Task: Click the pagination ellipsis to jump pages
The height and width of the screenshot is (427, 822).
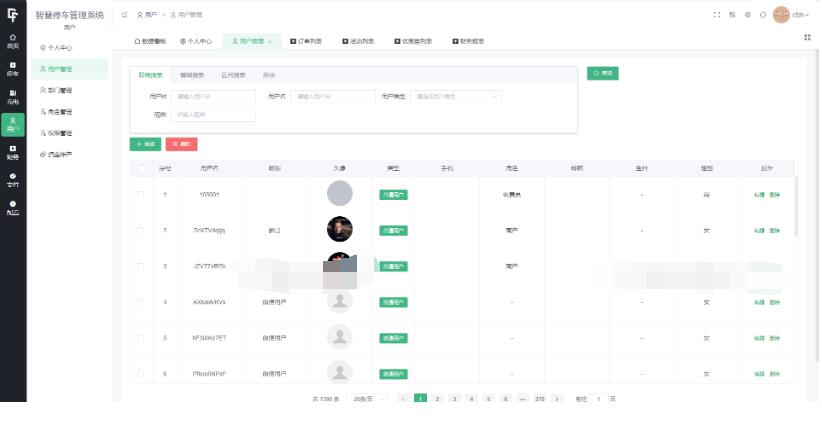Action: click(523, 399)
